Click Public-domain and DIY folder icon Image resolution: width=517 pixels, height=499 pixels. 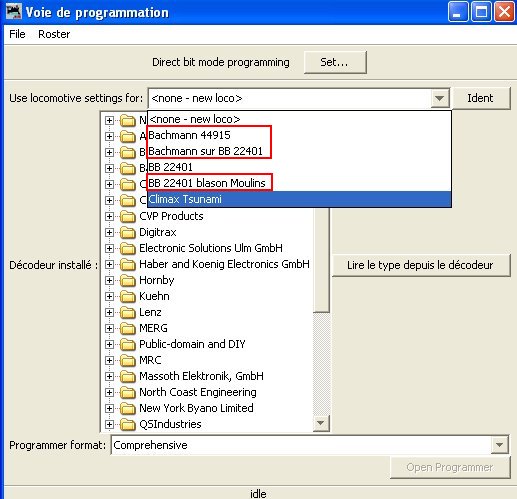click(x=128, y=345)
